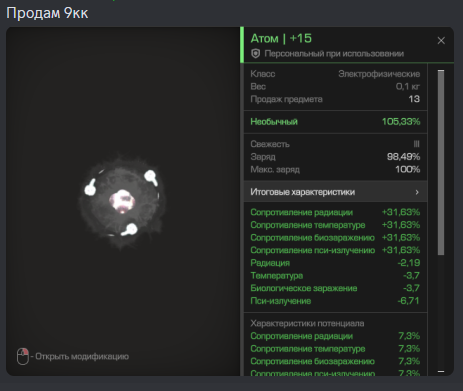Click the Свежесть III indicator
The image size is (463, 391).
pos(416,144)
